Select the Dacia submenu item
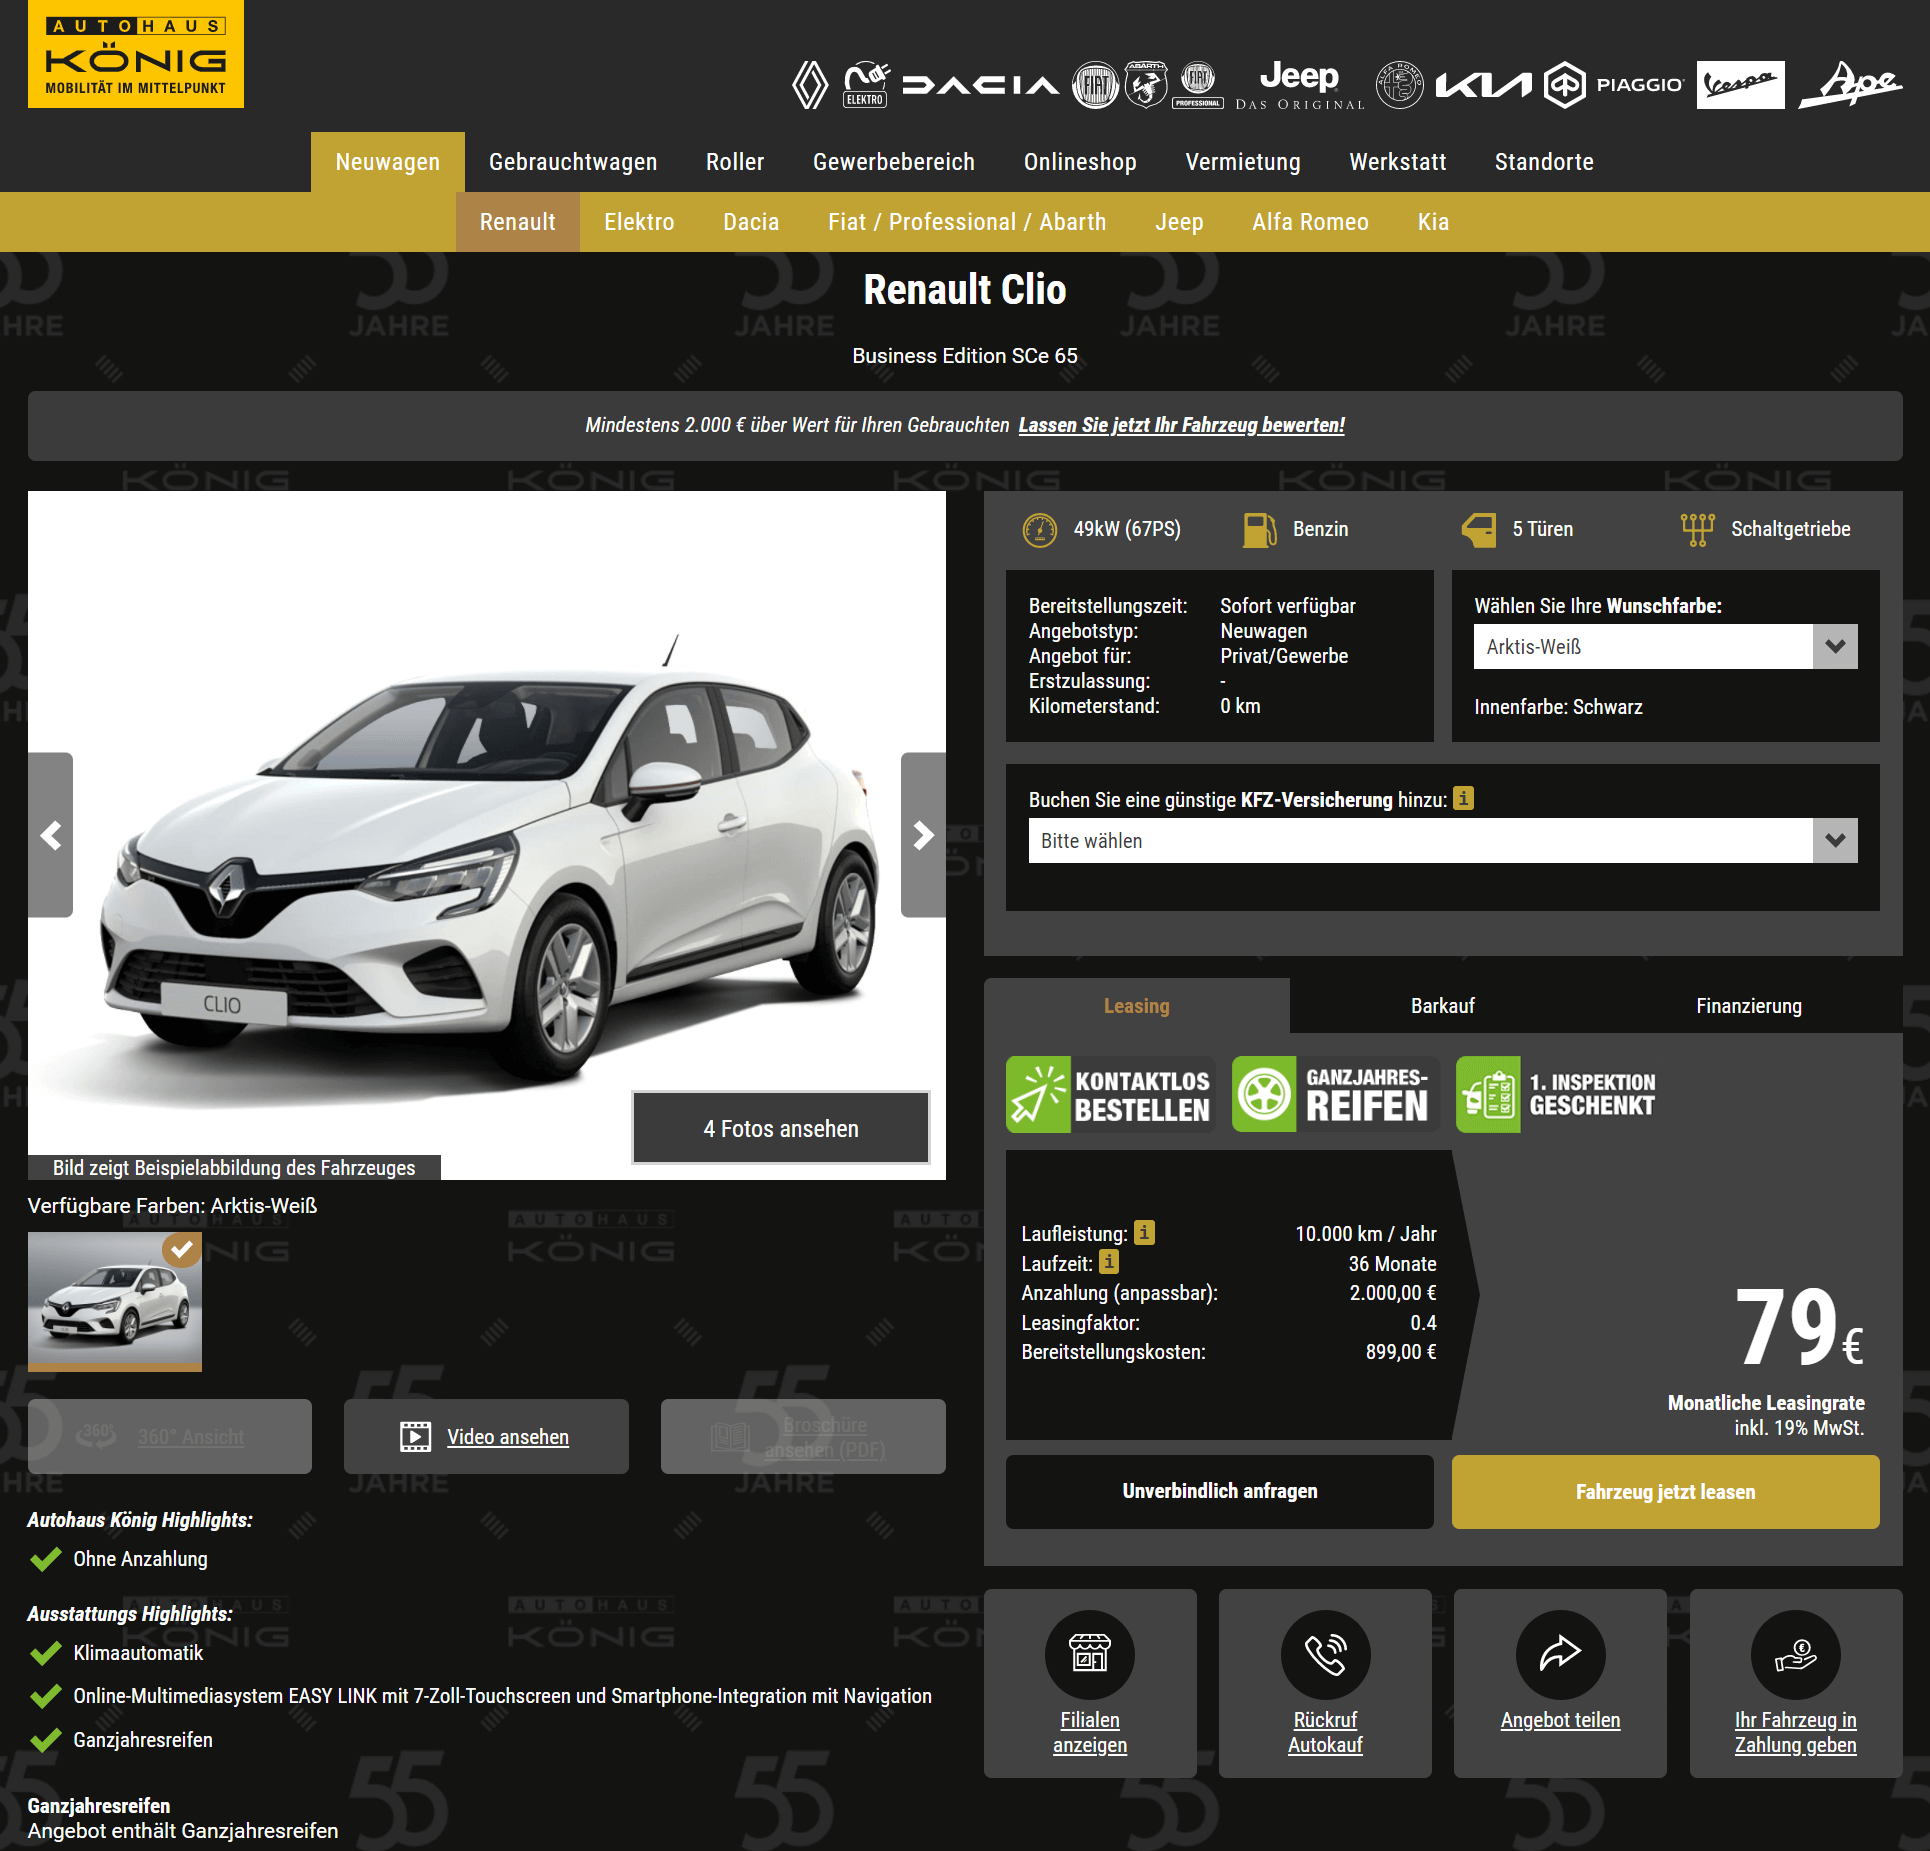 pyautogui.click(x=751, y=222)
